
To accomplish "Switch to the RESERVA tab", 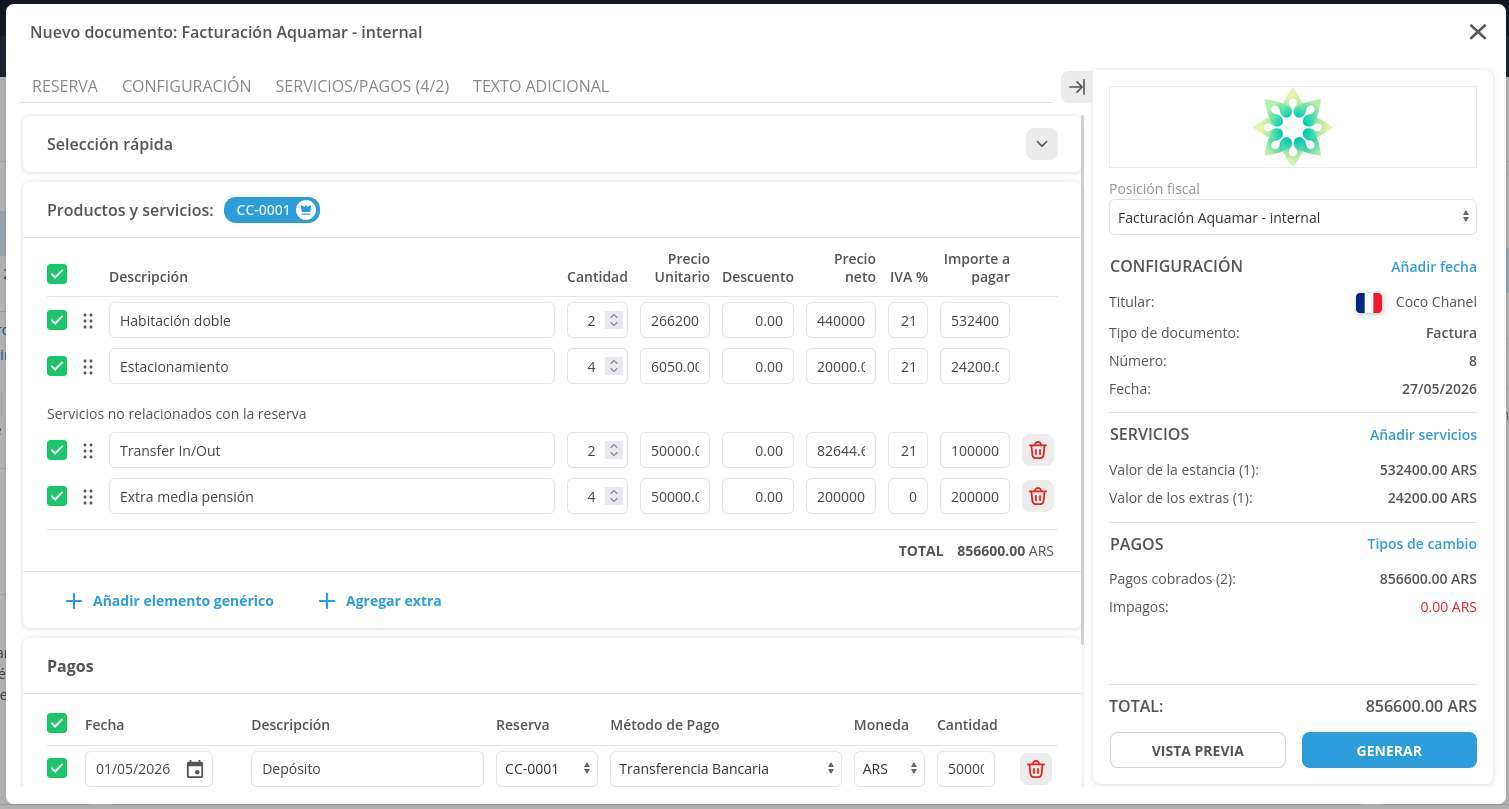I will click(x=65, y=86).
